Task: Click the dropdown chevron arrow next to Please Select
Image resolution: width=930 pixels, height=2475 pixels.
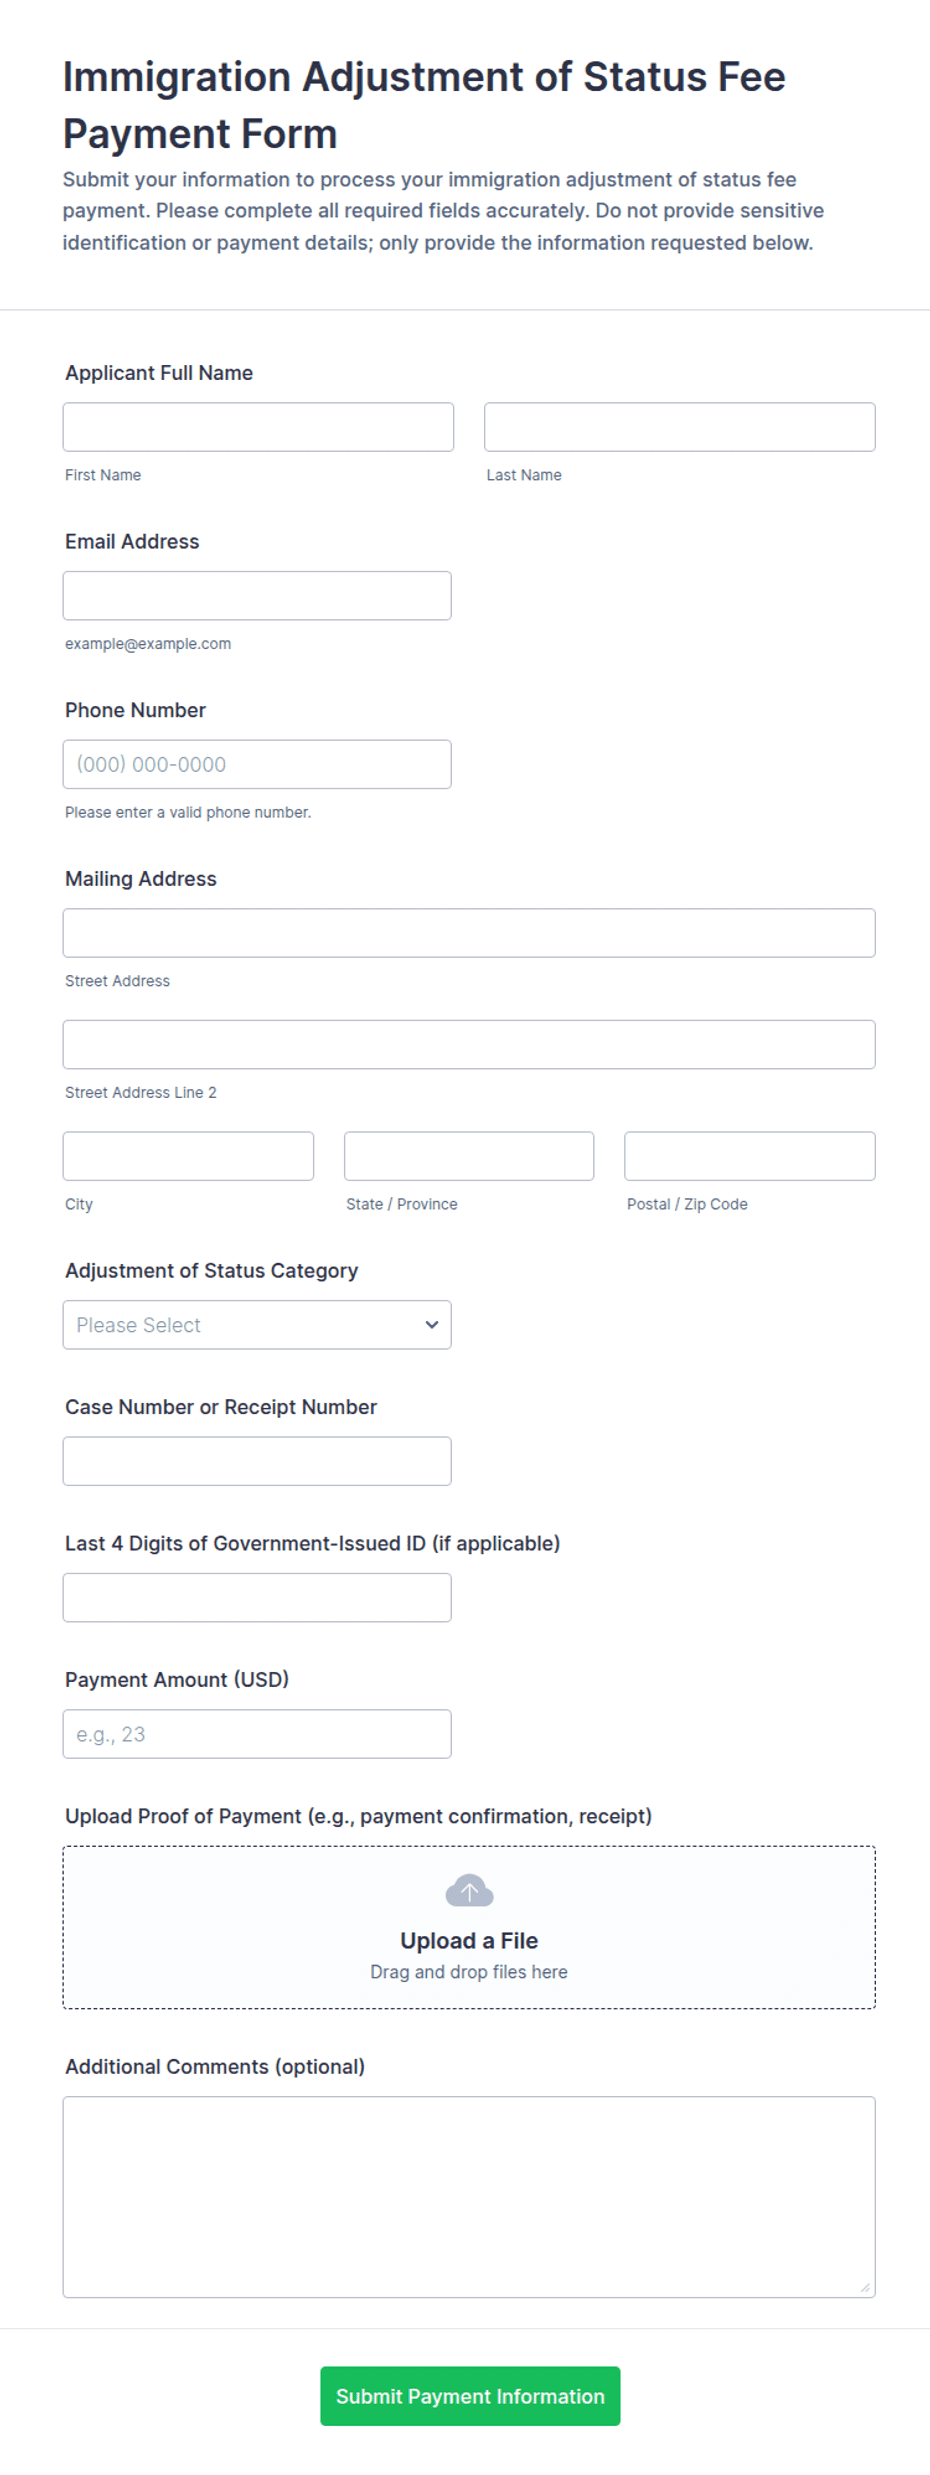Action: click(x=431, y=1324)
